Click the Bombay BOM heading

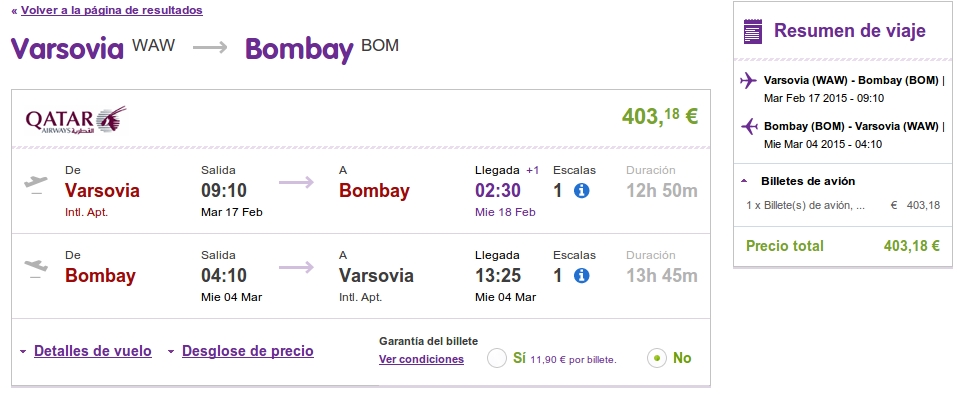(322, 49)
